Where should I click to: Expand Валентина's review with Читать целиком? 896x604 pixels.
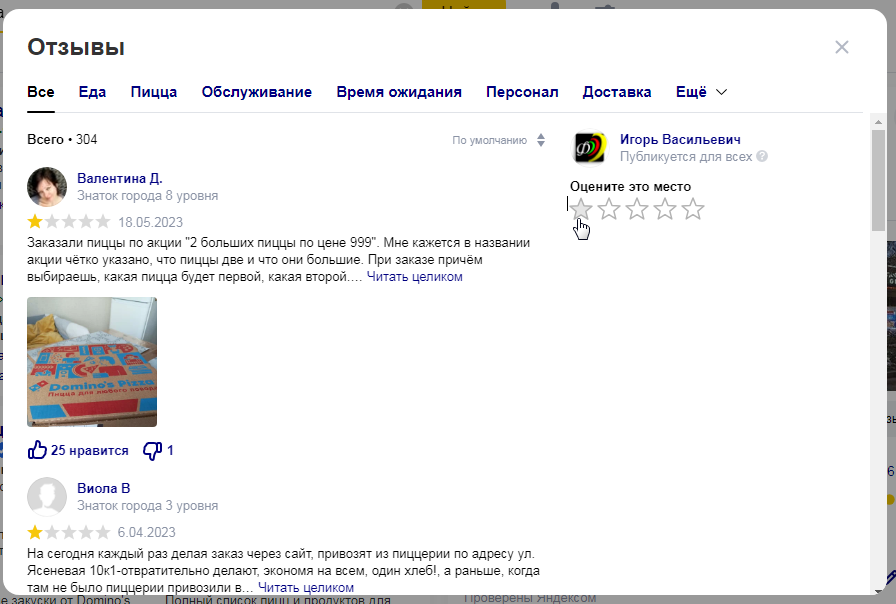[414, 277]
